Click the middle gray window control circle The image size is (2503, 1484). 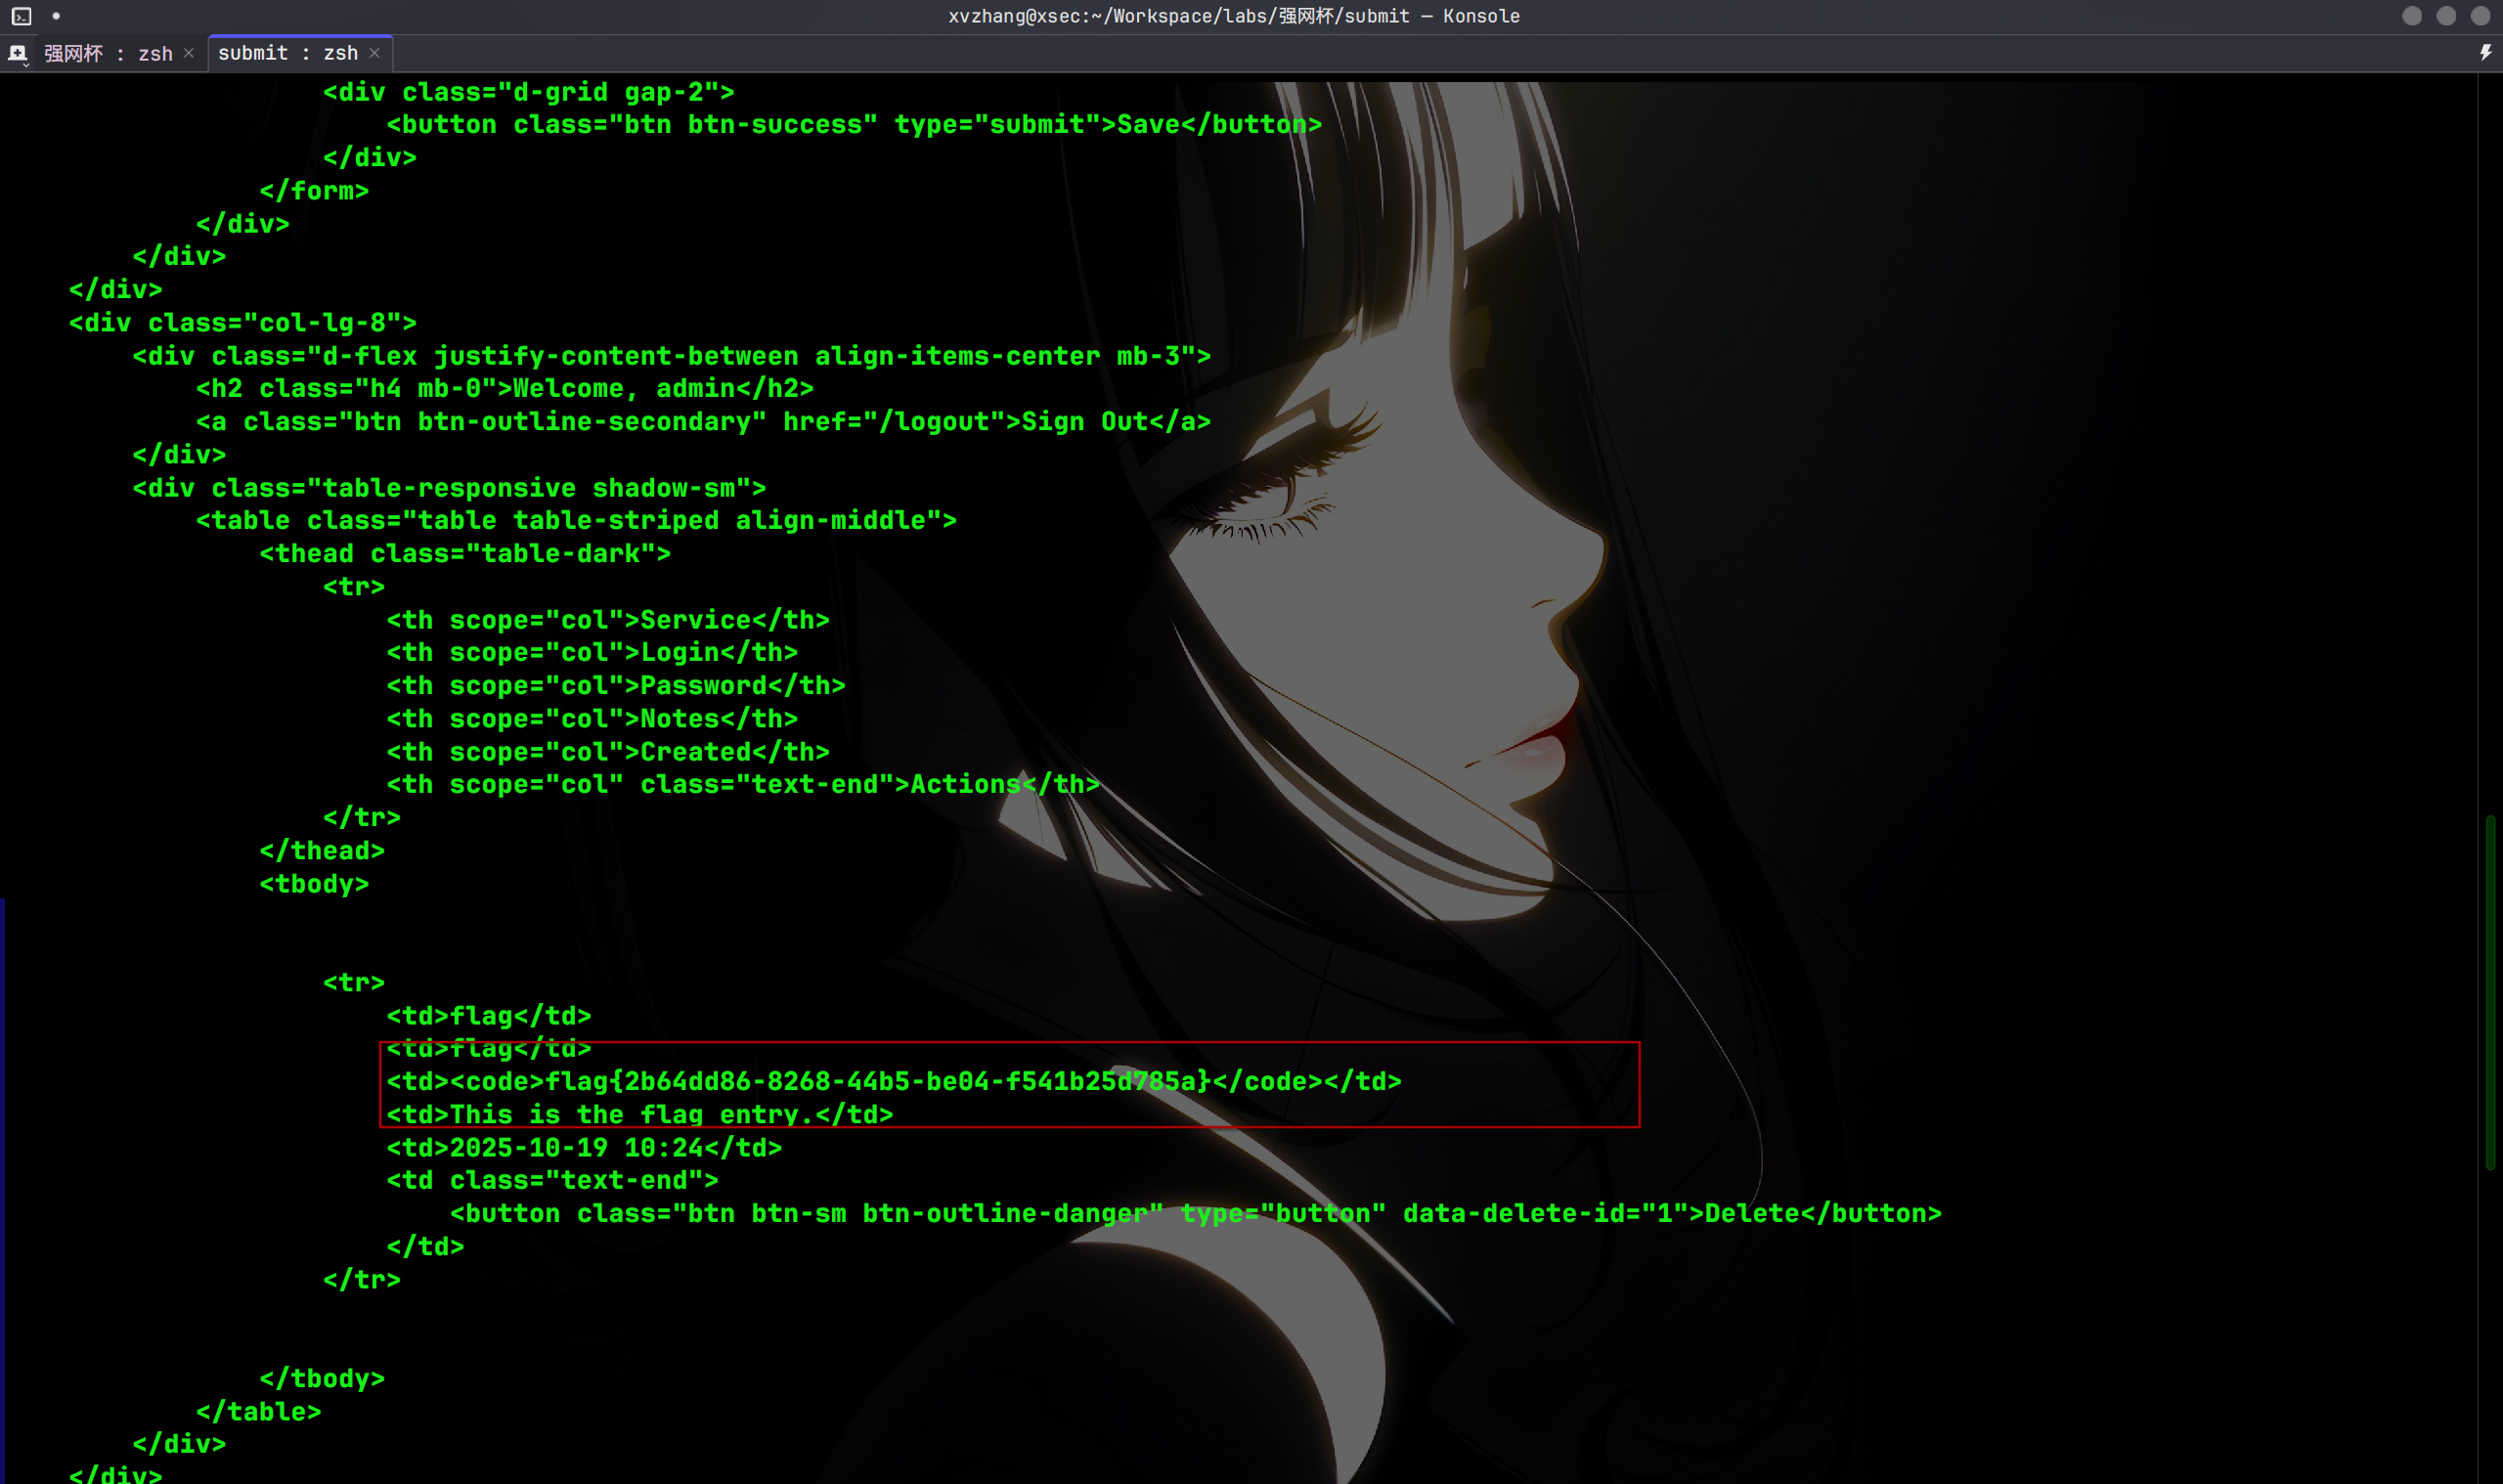click(2446, 16)
